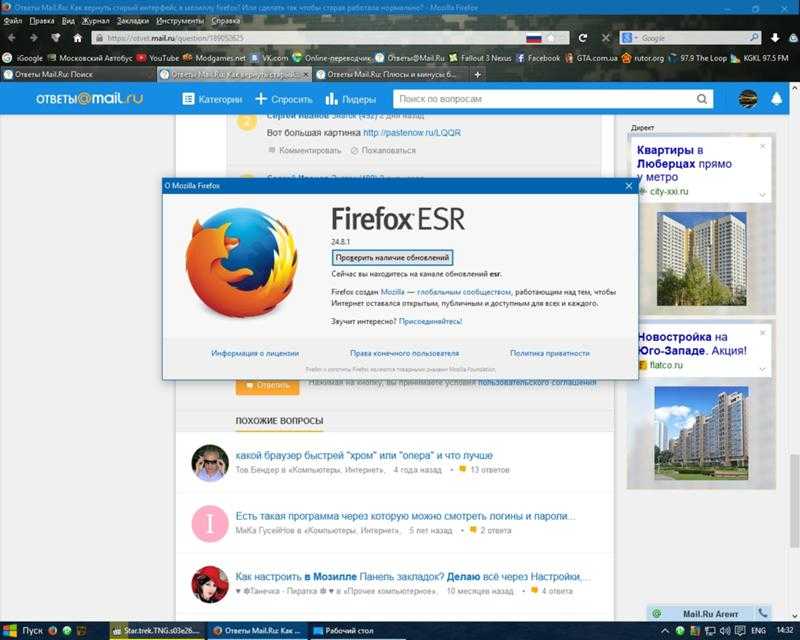Image resolution: width=800 pixels, height=640 pixels.
Task: Open the Windows Пуск start button
Action: (23, 631)
